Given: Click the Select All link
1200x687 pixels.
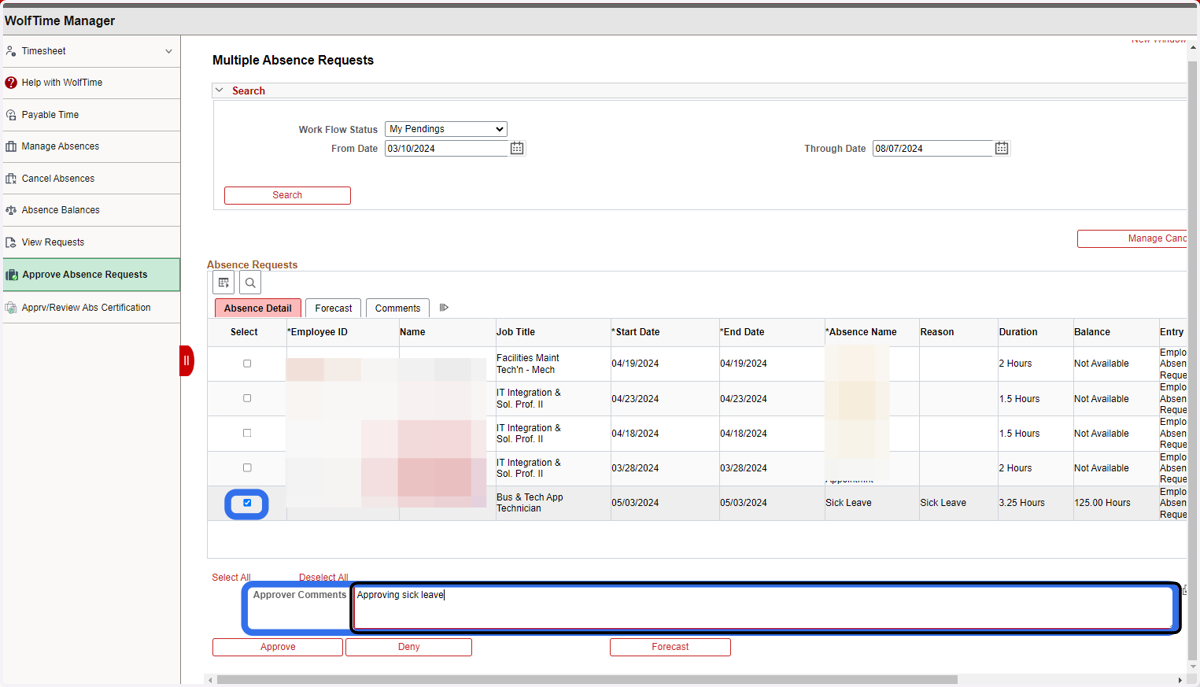Looking at the screenshot, I should click(x=231, y=578).
